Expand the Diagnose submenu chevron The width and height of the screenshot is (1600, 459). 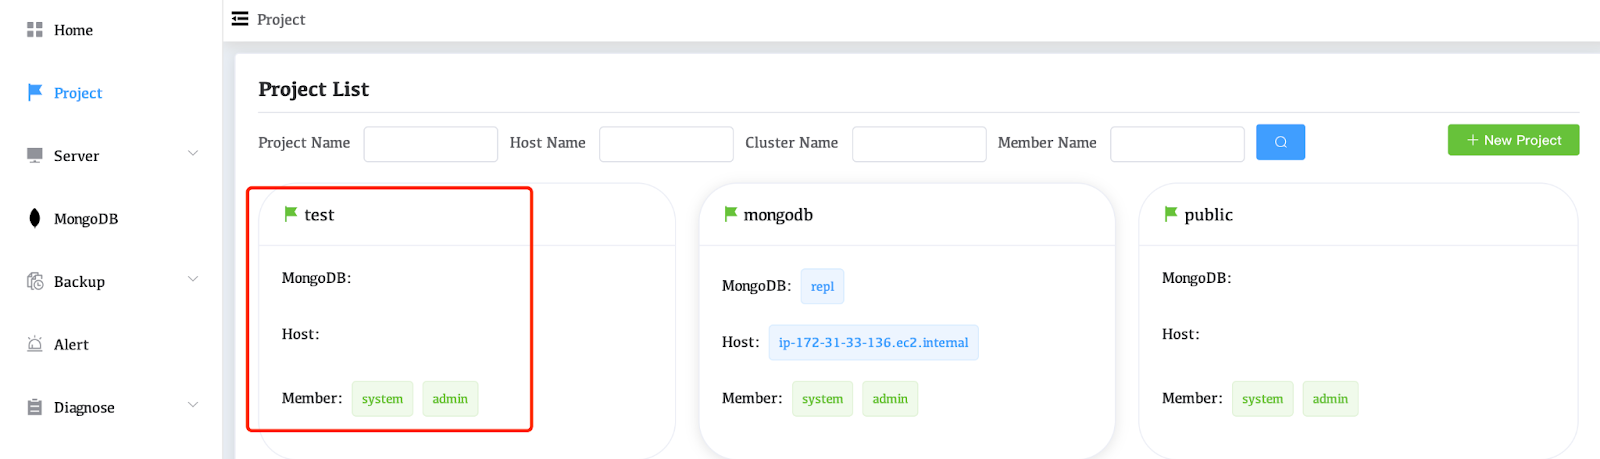pos(193,405)
